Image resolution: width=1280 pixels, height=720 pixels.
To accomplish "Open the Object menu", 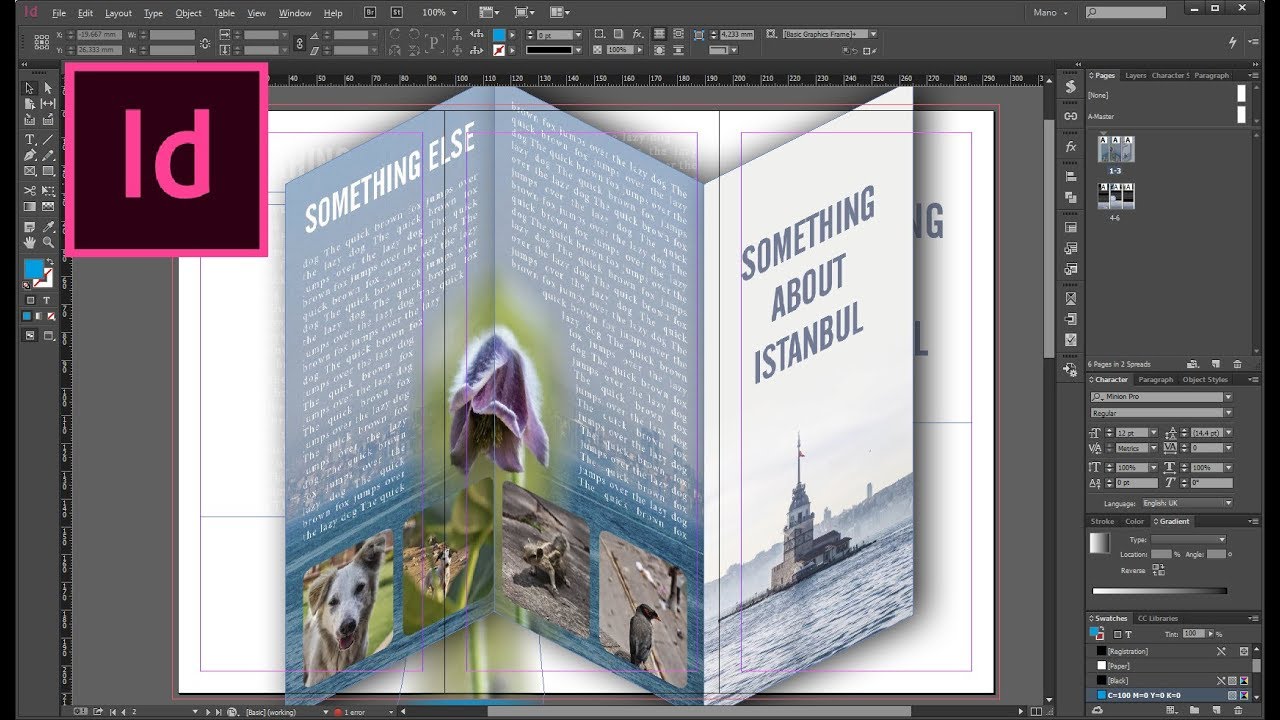I will pyautogui.click(x=188, y=13).
